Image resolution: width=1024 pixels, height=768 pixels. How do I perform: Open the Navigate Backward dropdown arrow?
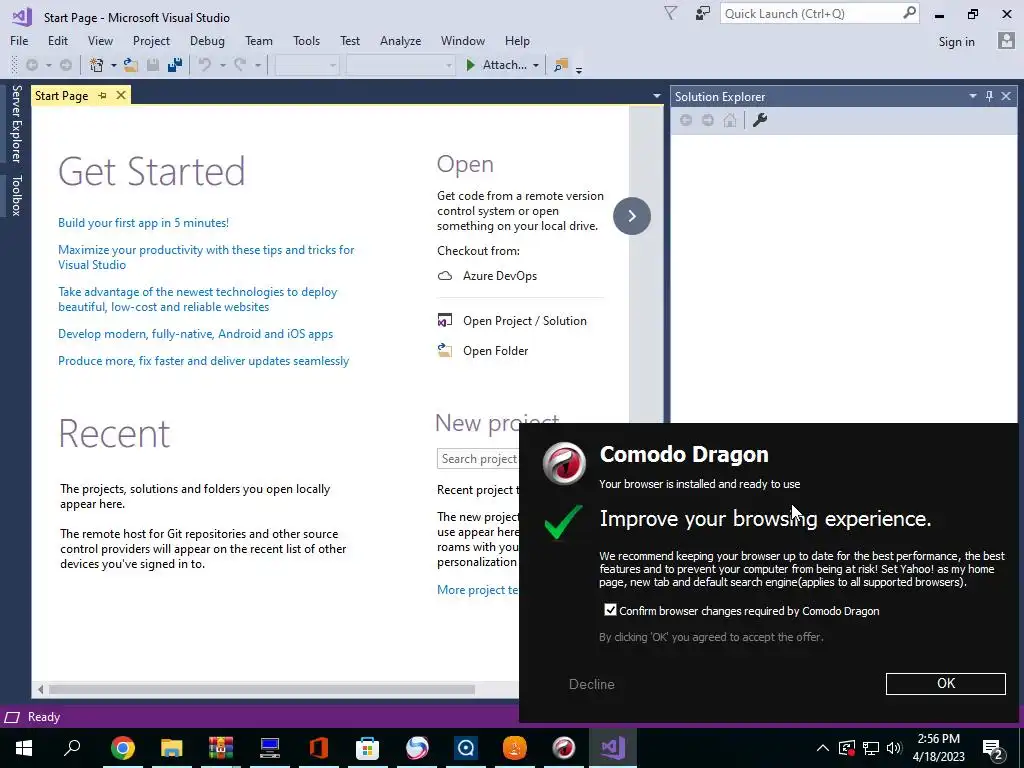coord(48,65)
